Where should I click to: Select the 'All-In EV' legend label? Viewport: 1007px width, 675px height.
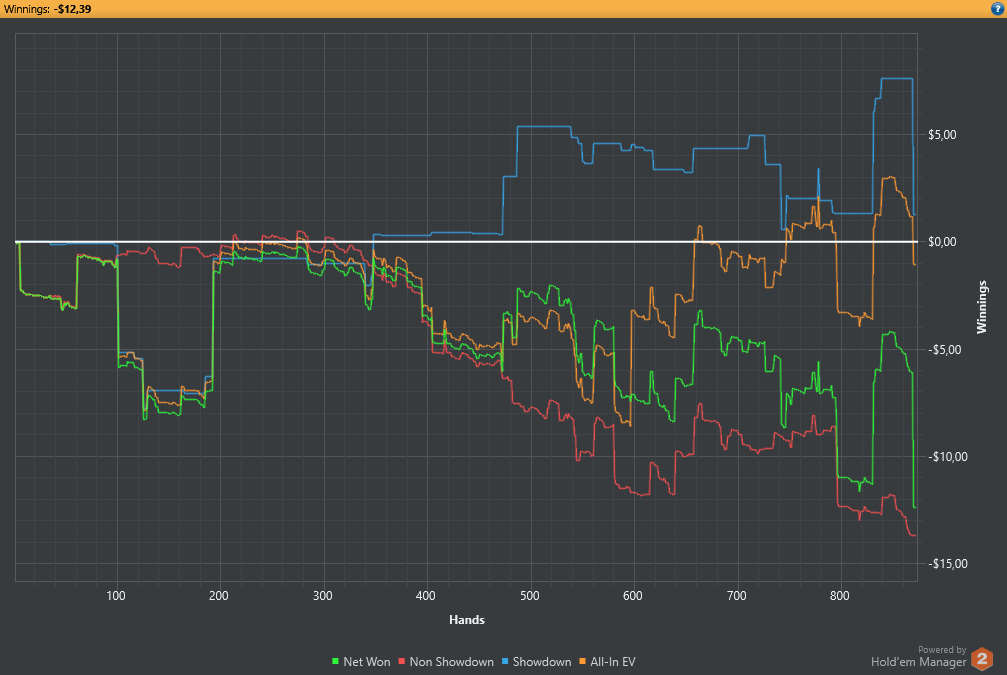point(613,662)
